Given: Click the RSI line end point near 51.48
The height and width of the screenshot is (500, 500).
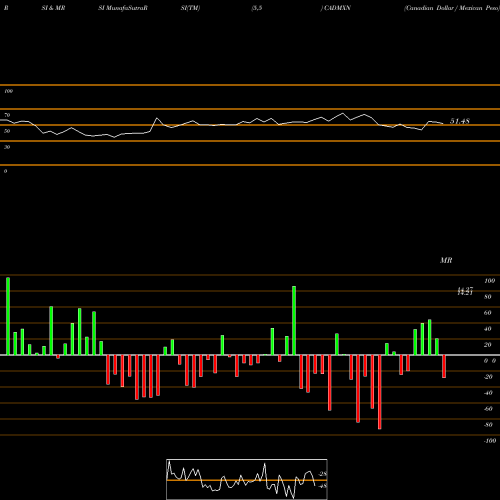Looking at the screenshot, I should click(443, 124).
